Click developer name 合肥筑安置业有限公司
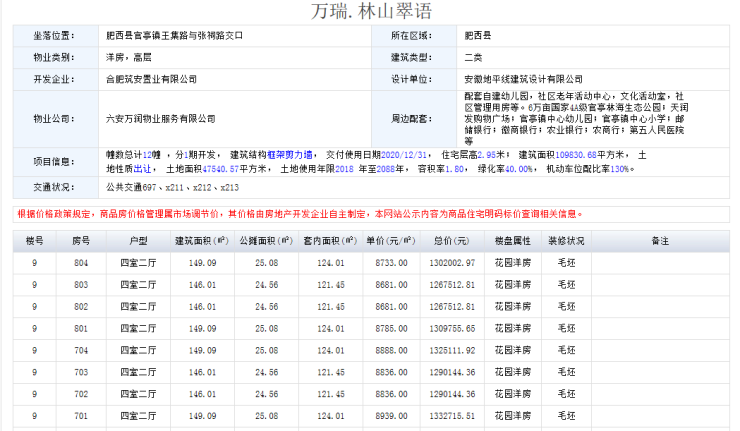 pyautogui.click(x=151, y=79)
